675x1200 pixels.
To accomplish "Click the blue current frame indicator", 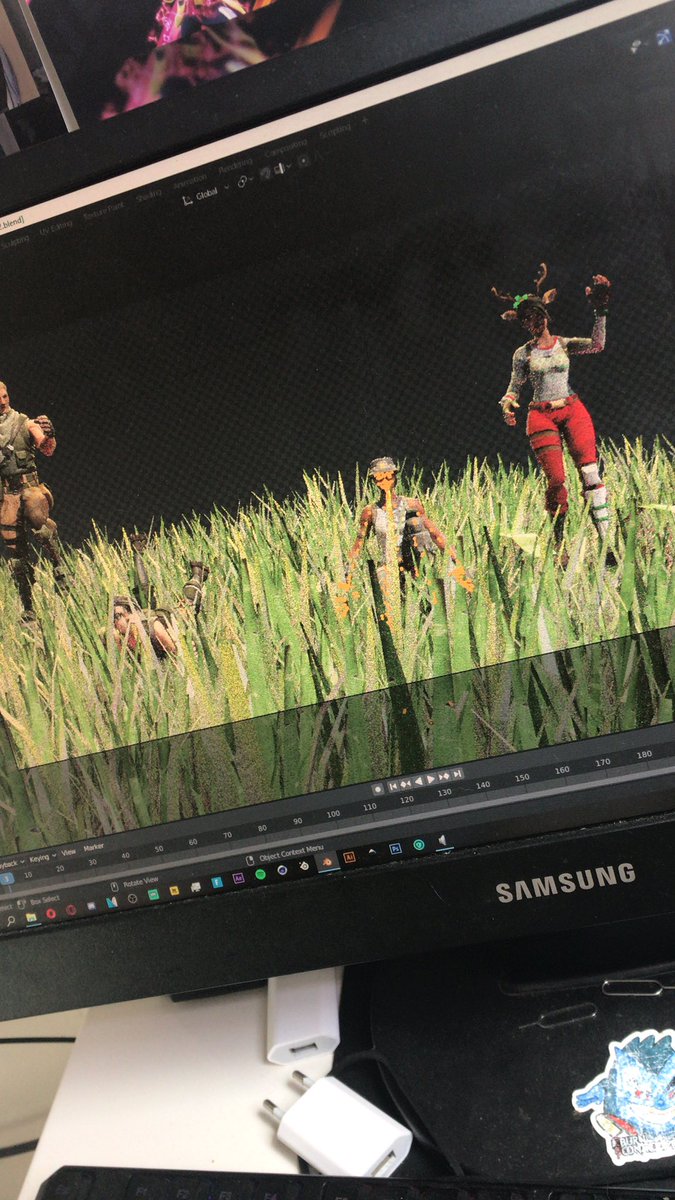I will point(6,879).
